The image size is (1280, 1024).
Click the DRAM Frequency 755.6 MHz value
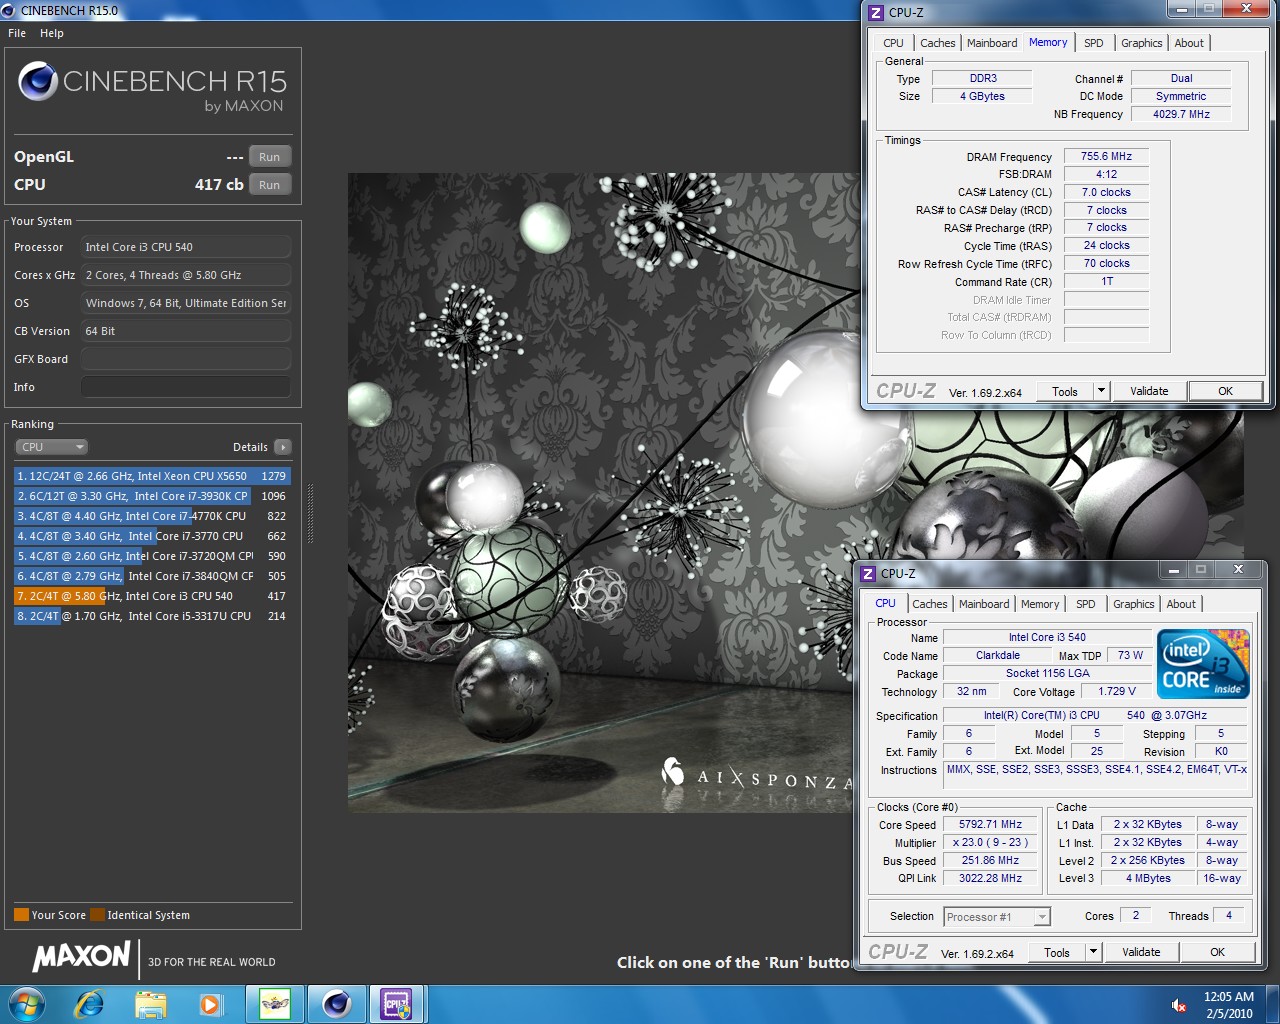pyautogui.click(x=1106, y=157)
